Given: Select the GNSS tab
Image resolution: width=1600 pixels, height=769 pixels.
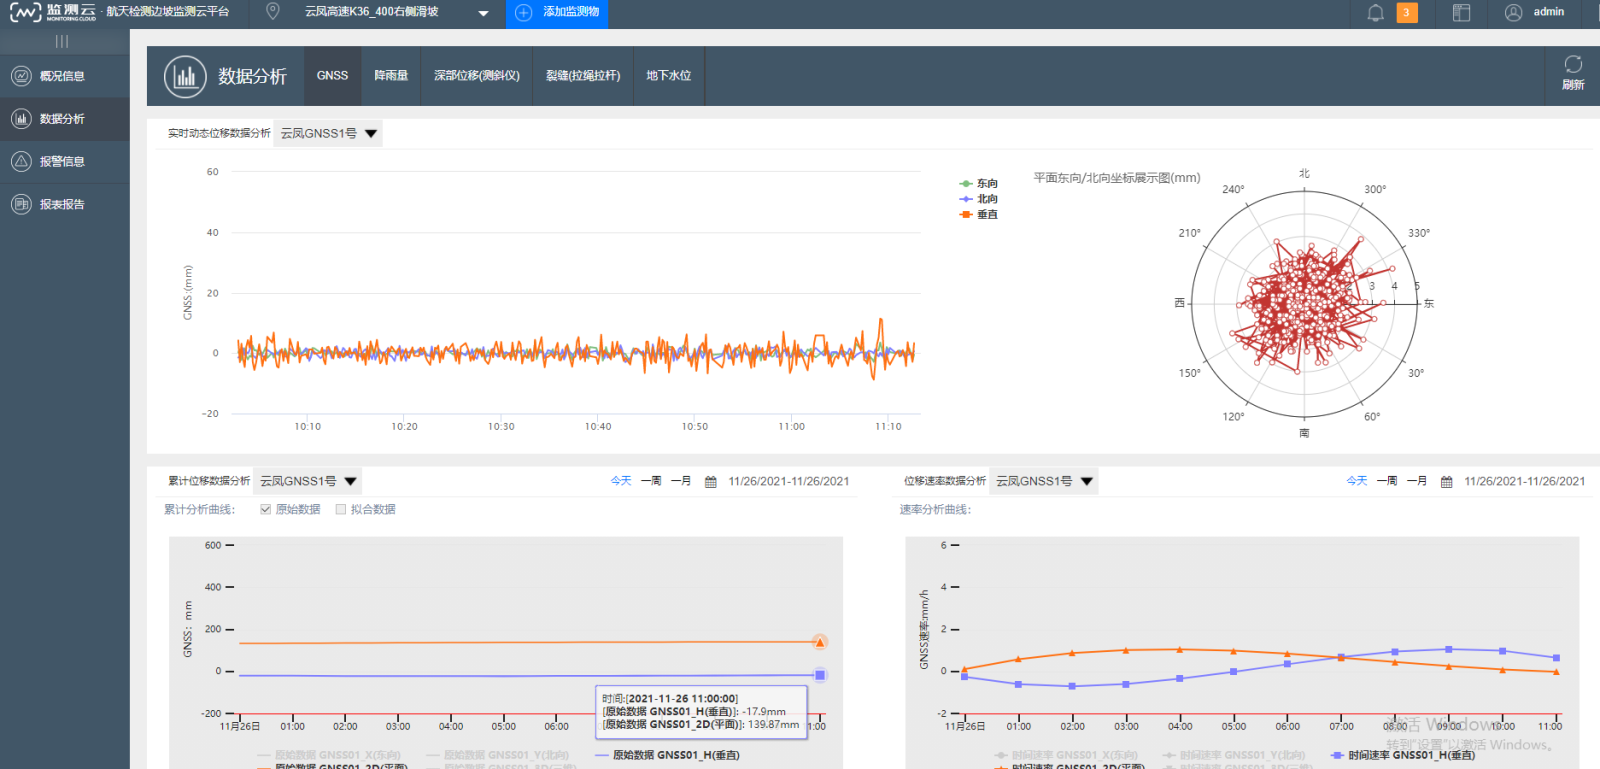Looking at the screenshot, I should (333, 76).
